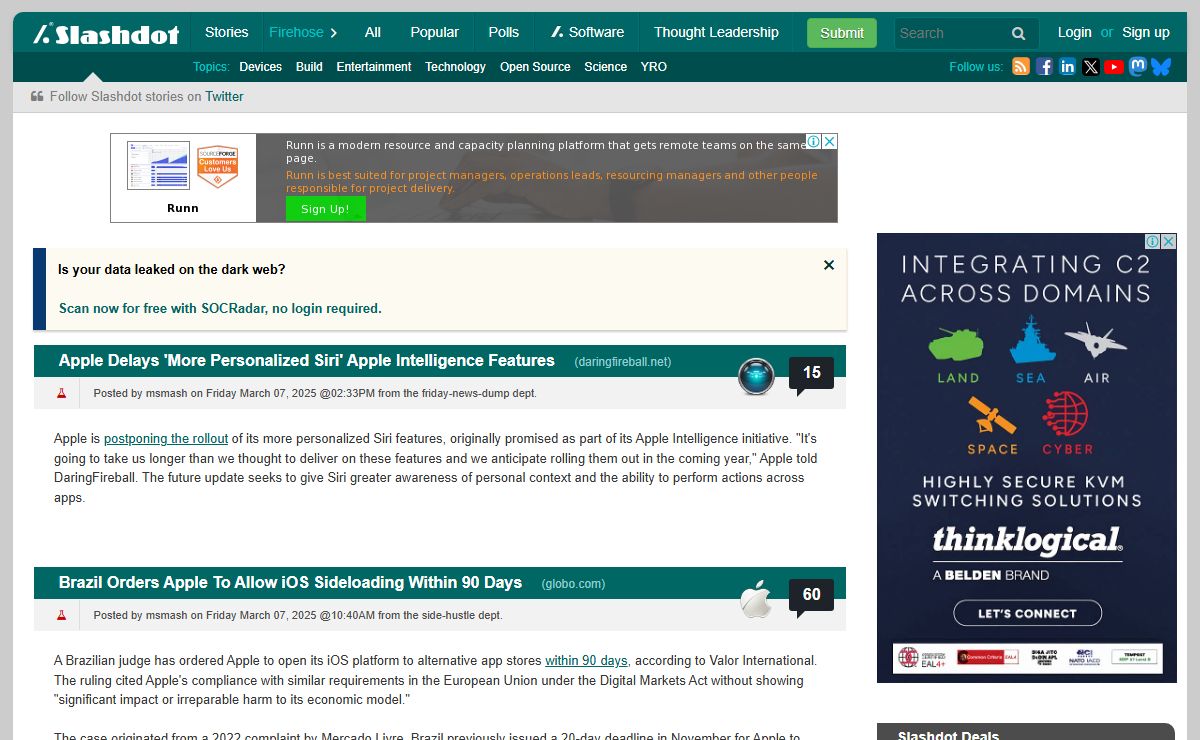The height and width of the screenshot is (740, 1200).
Task: Follow Slashdot on Mastodon icon
Action: [1138, 67]
